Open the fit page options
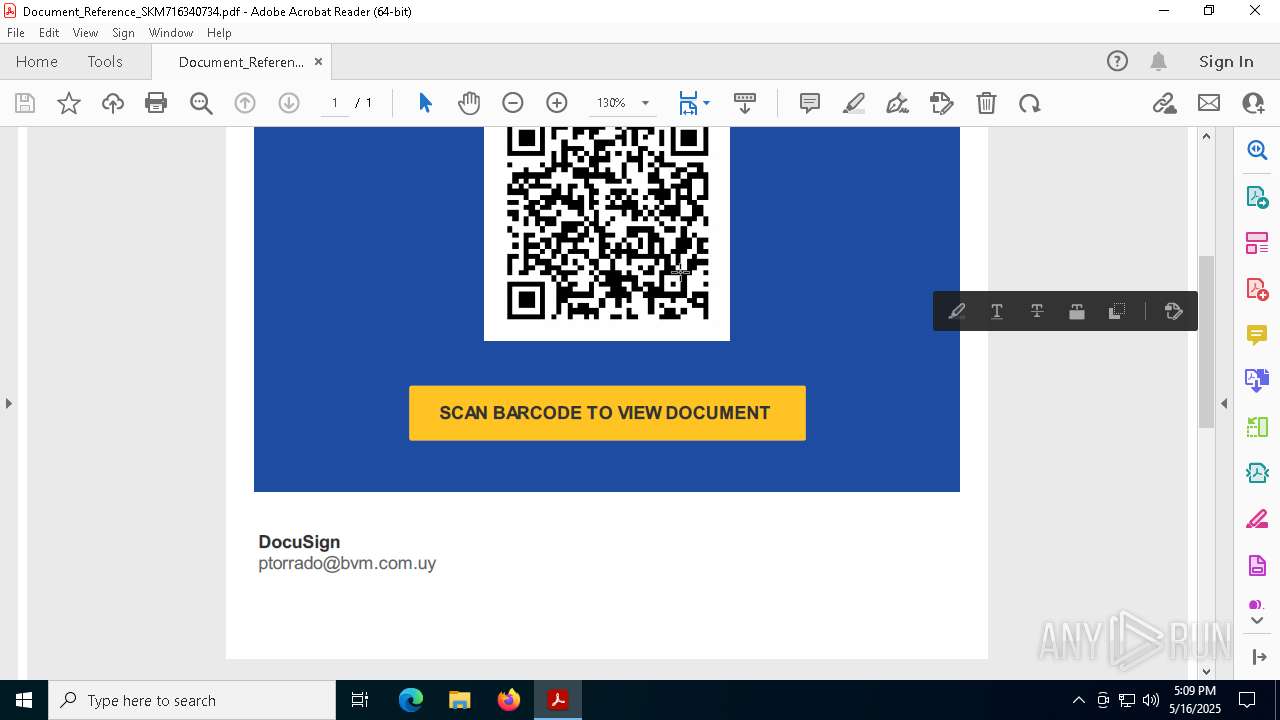This screenshot has width=1280, height=720. 694,103
